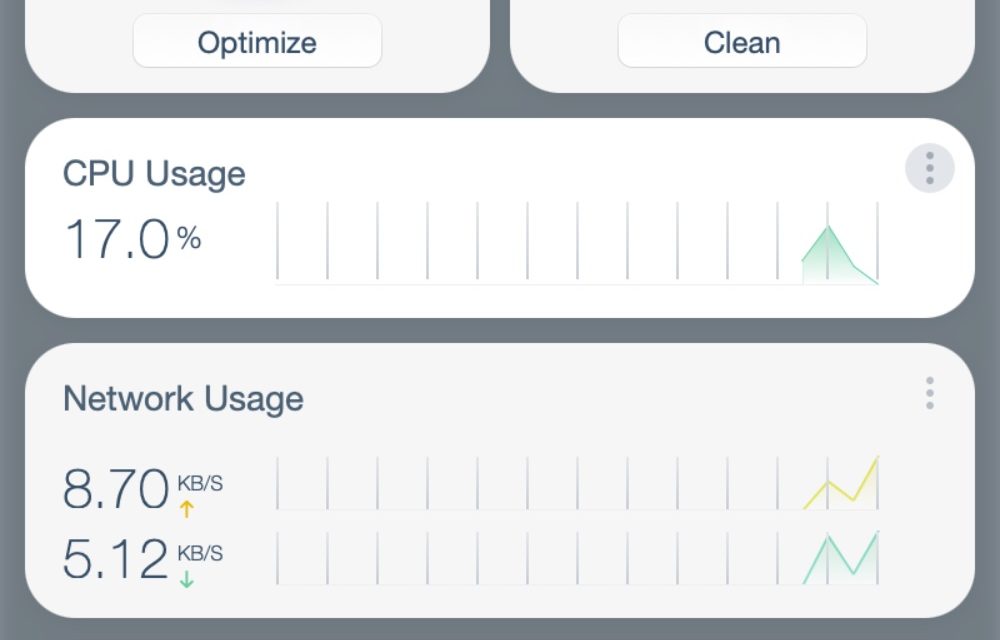Viewport: 1000px width, 640px height.
Task: Click the yellow upload speed line chart
Action: [841, 485]
